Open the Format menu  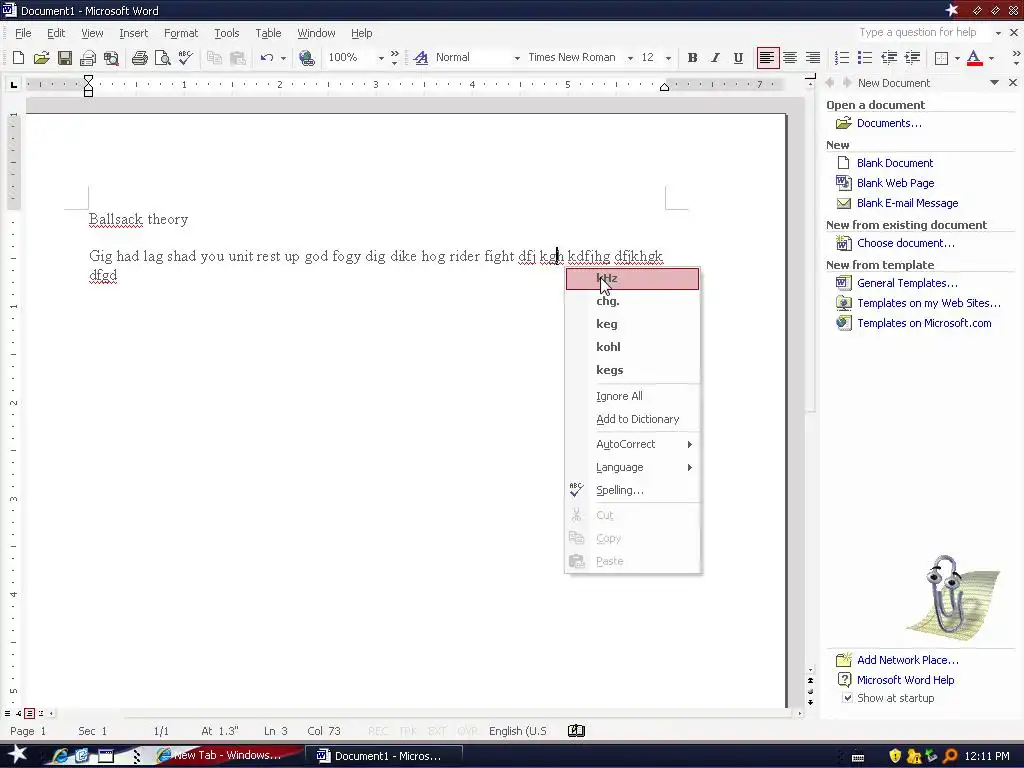click(181, 33)
